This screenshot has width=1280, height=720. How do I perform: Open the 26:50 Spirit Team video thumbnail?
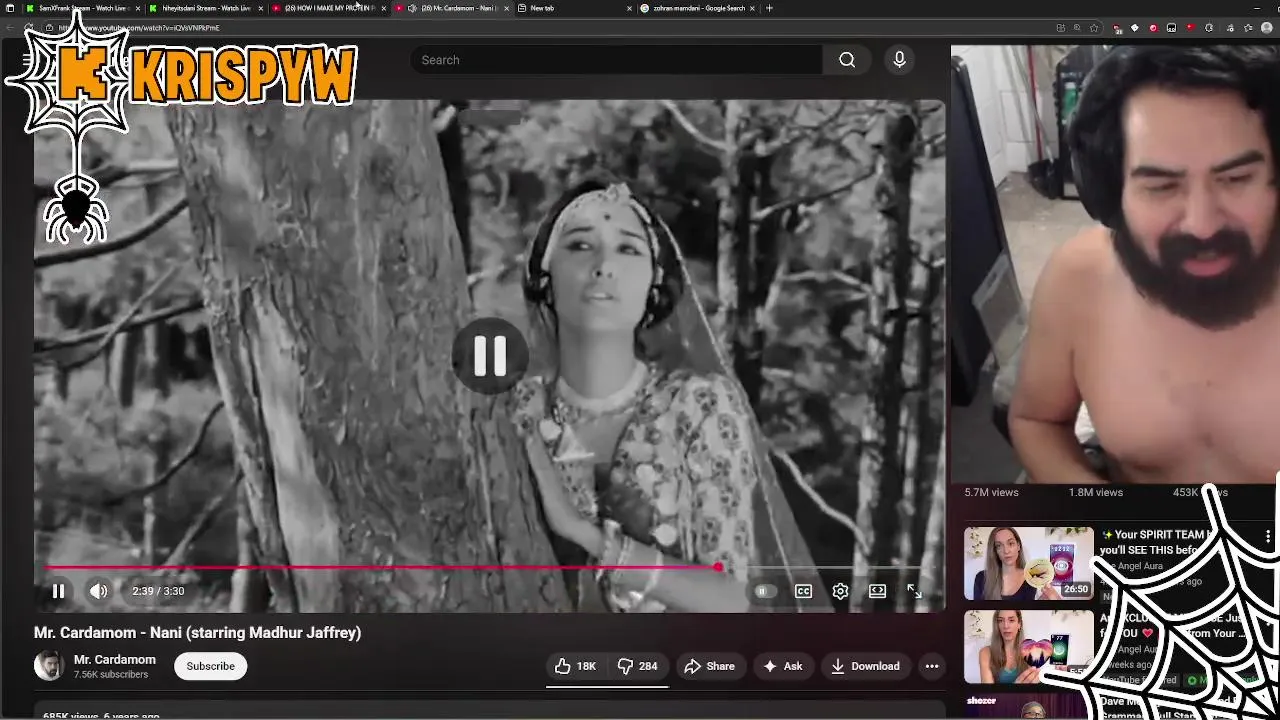click(x=1028, y=564)
